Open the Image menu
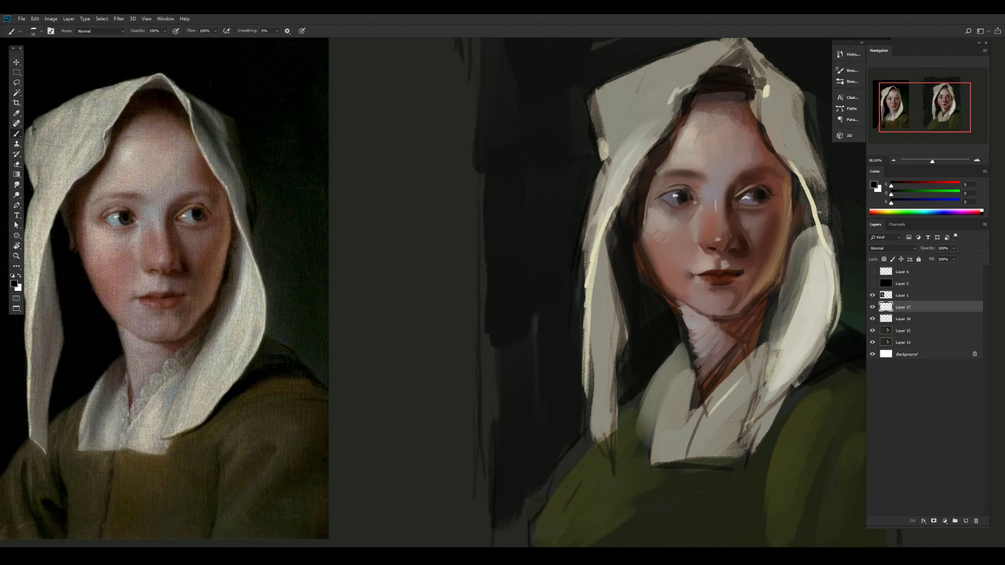This screenshot has width=1005, height=565. coord(51,19)
